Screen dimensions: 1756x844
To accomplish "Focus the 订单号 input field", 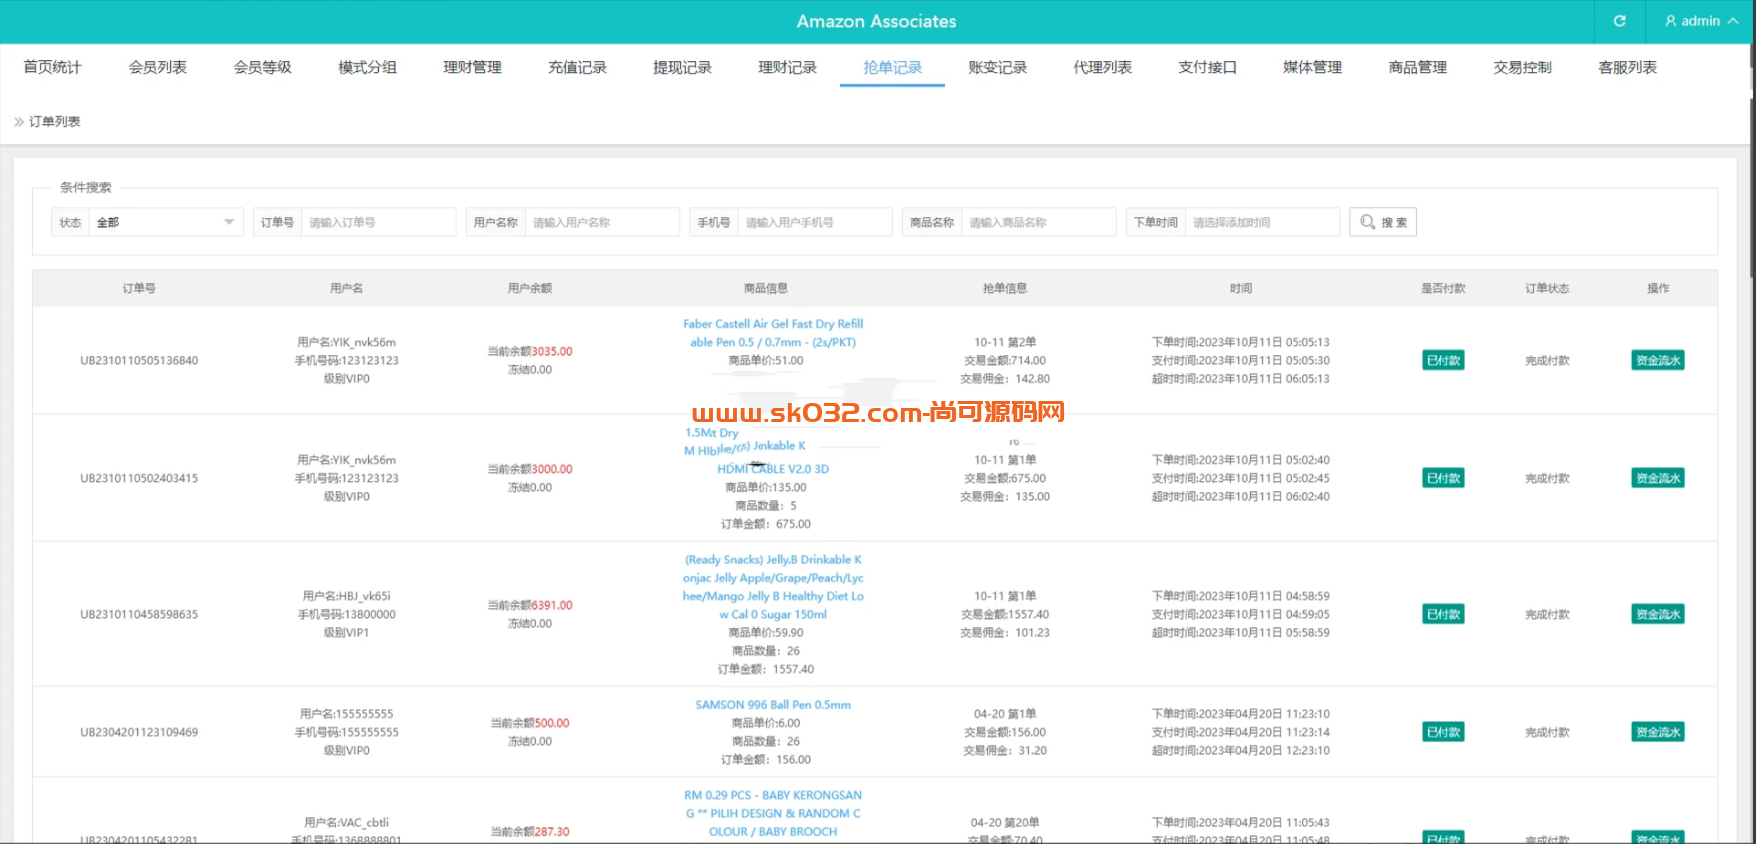I will coord(378,222).
